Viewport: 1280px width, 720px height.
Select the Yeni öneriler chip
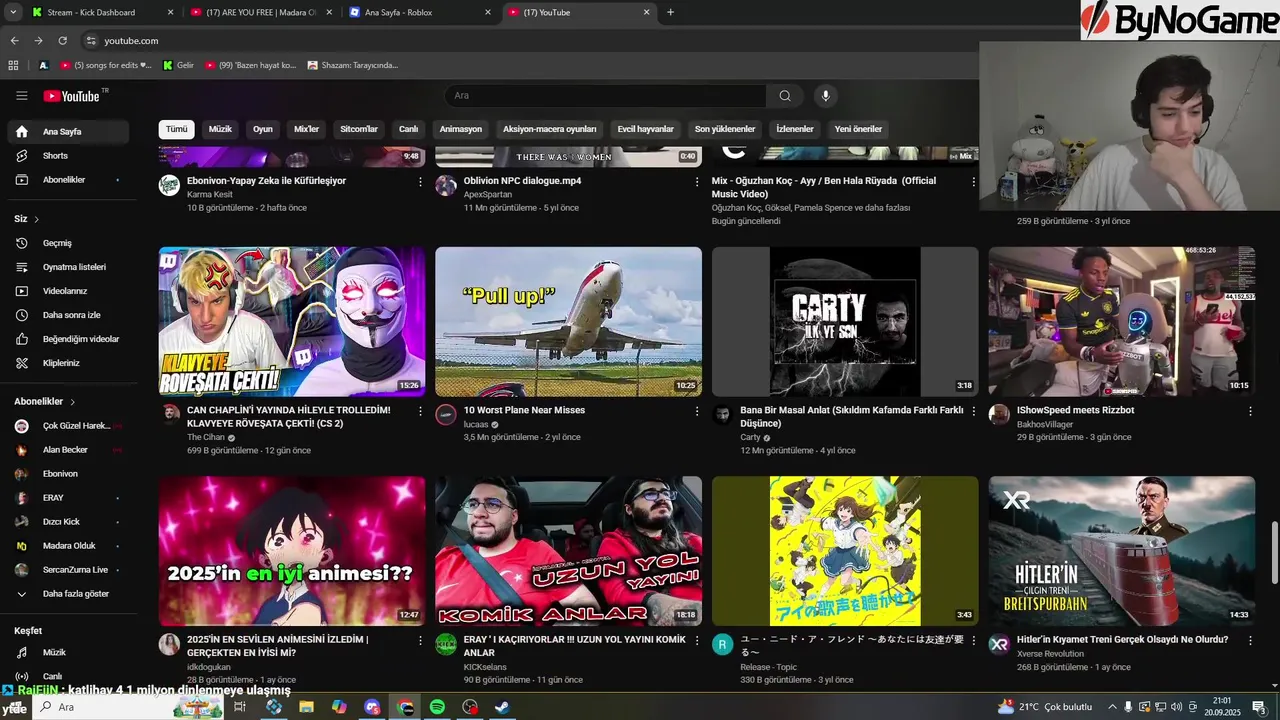[x=858, y=129]
